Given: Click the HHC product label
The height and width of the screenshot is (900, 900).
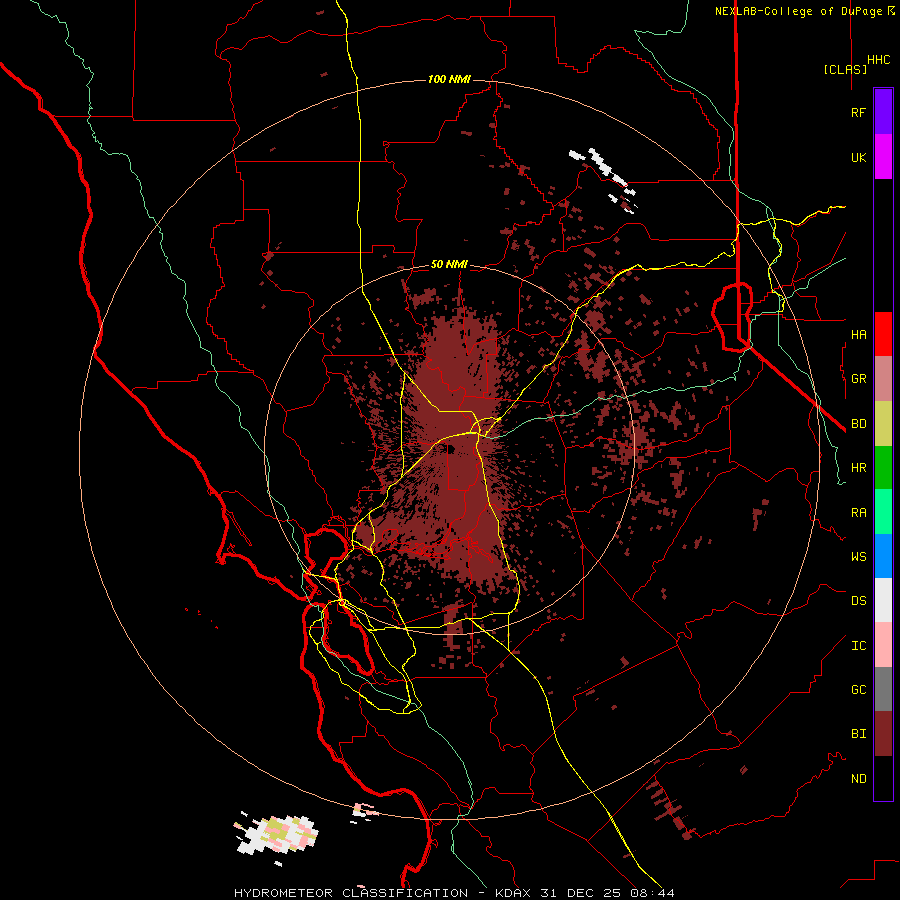Looking at the screenshot, I should [879, 60].
